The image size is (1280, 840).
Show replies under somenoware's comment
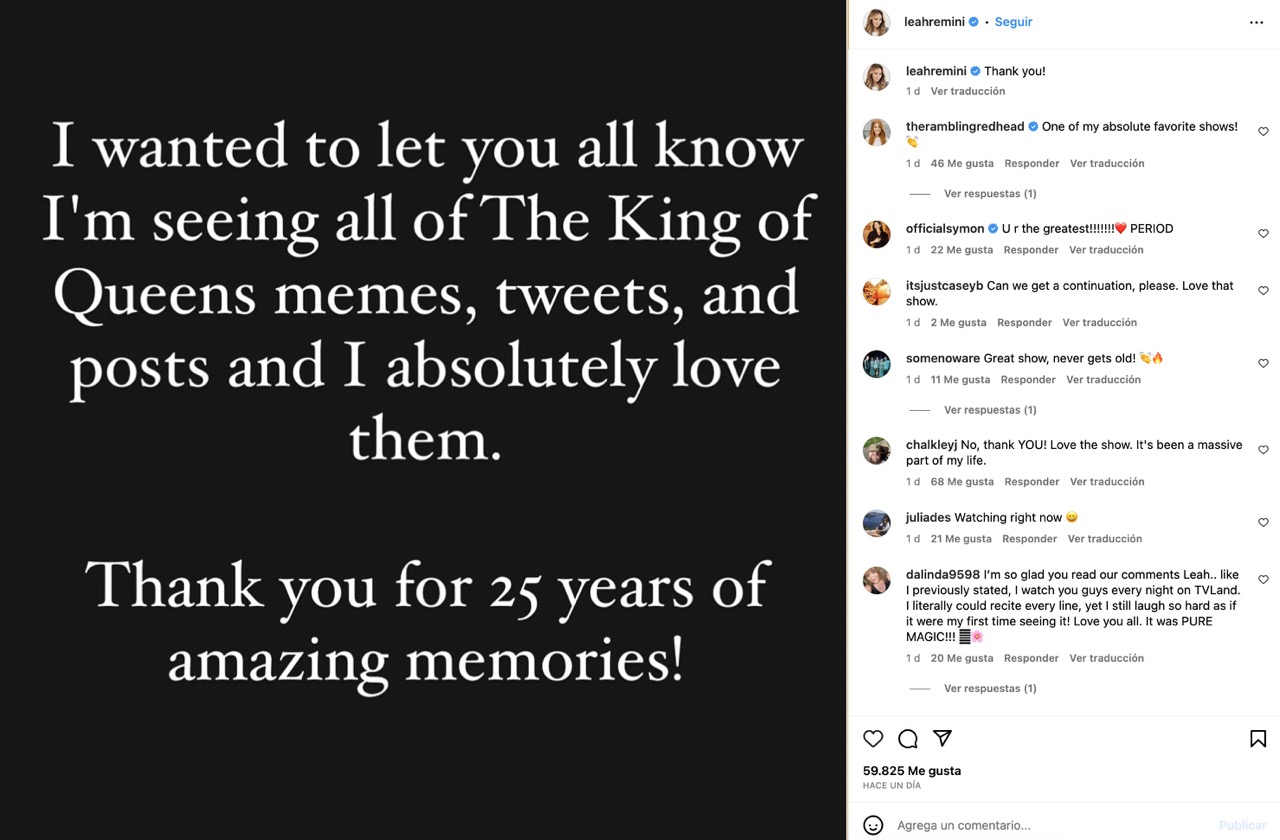989,410
